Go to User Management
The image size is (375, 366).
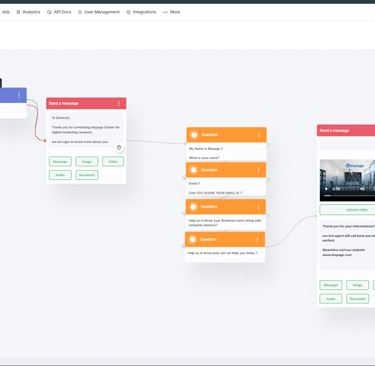99,12
